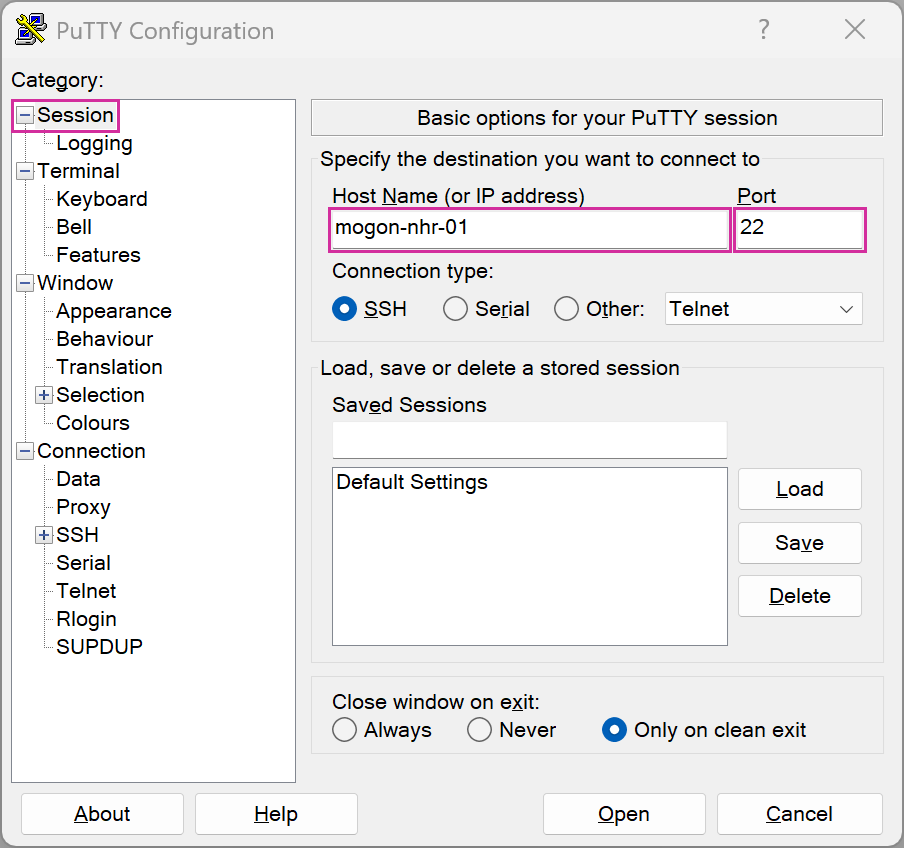Select the Other connection type radio
The width and height of the screenshot is (904, 848).
(x=567, y=309)
